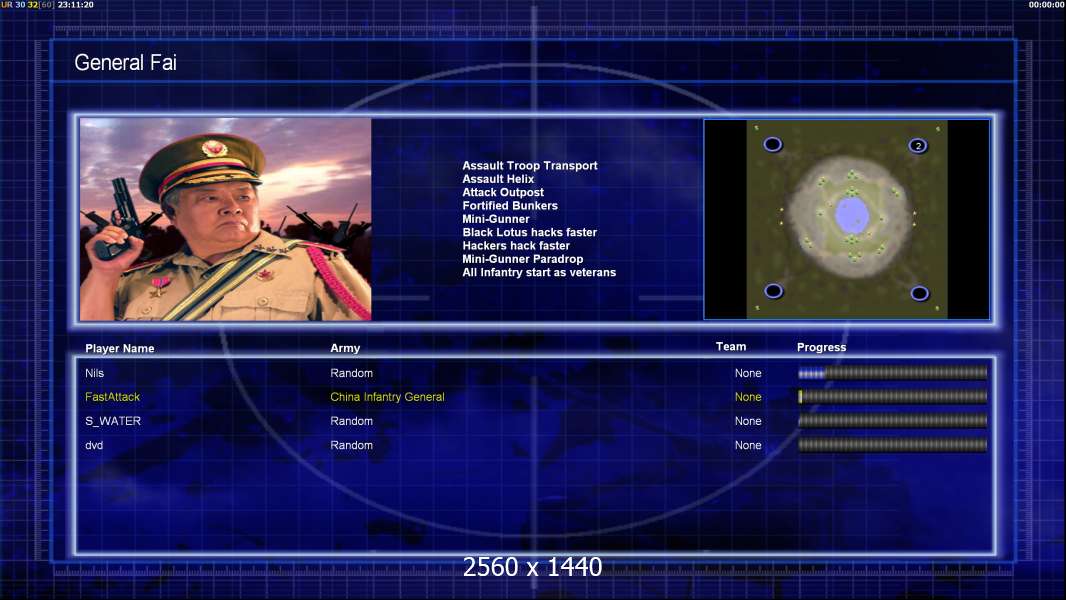Click team None for S_WATER

pyautogui.click(x=748, y=421)
